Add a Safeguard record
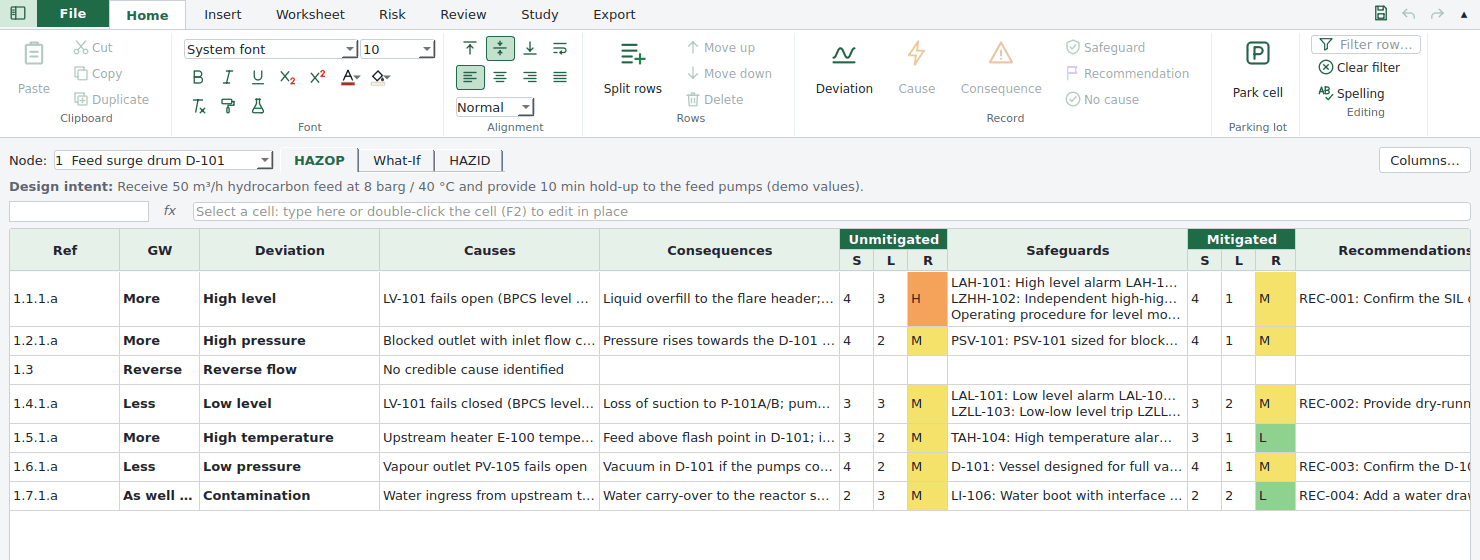 tap(1105, 48)
